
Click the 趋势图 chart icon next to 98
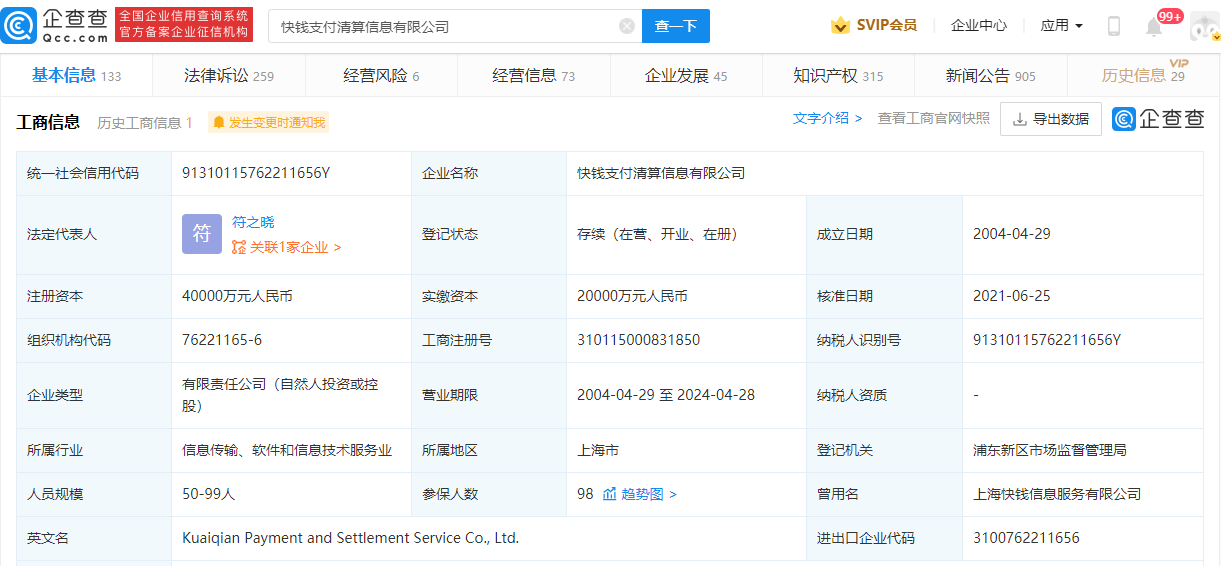point(609,494)
